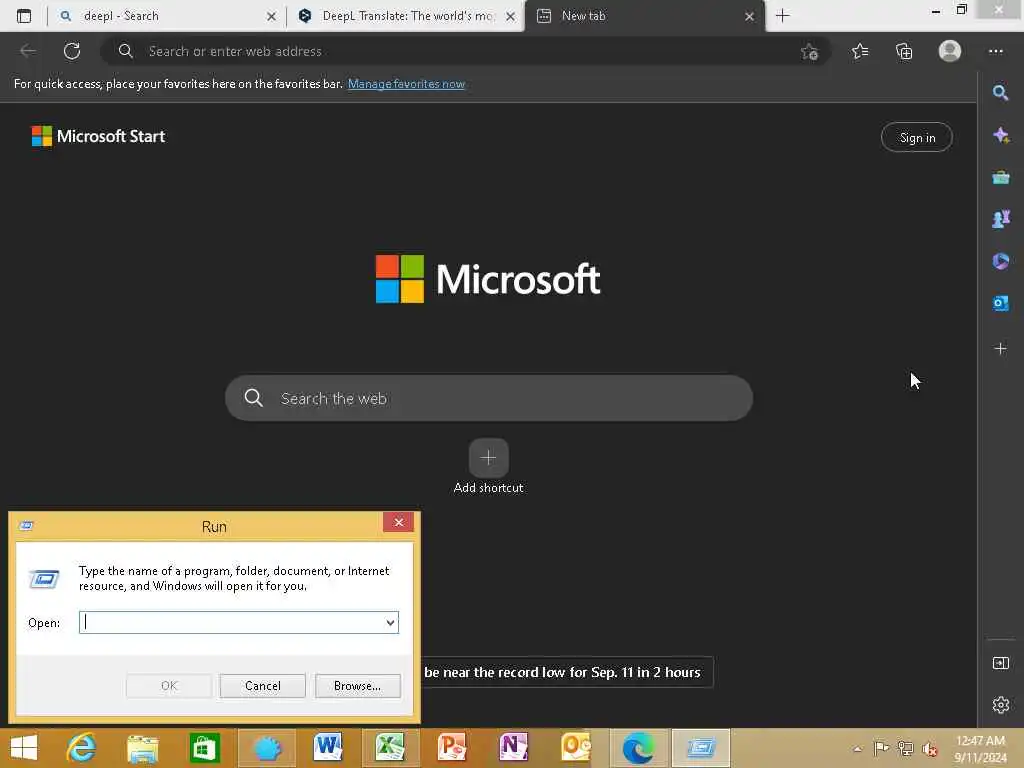Screen dimensions: 1024x768
Task: Click the Run dialog Open text field
Action: tap(239, 622)
